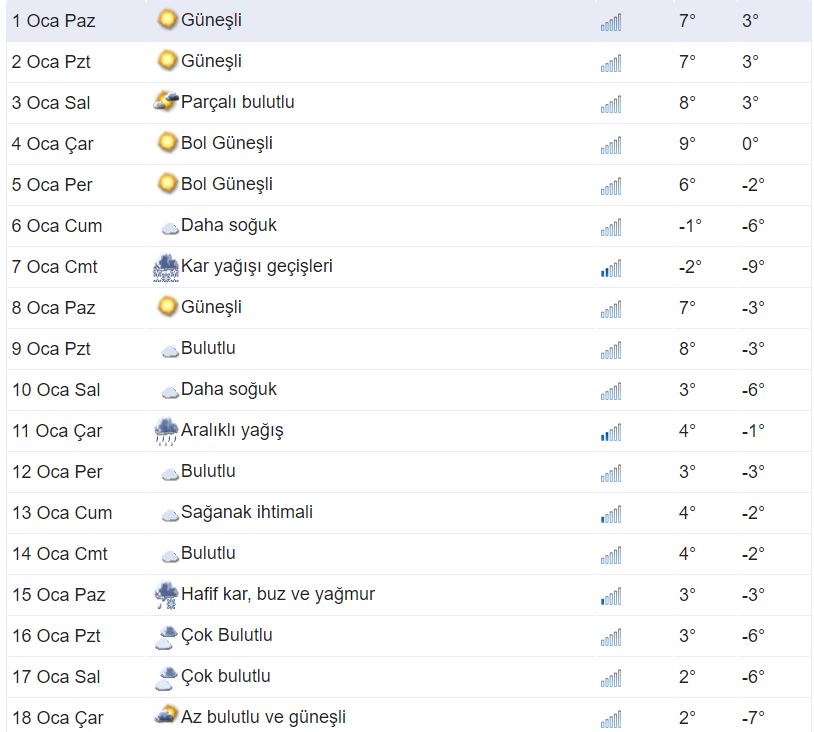Click the snow icon for 7 Oca Cmt
This screenshot has height=732, width=814.
point(166,267)
